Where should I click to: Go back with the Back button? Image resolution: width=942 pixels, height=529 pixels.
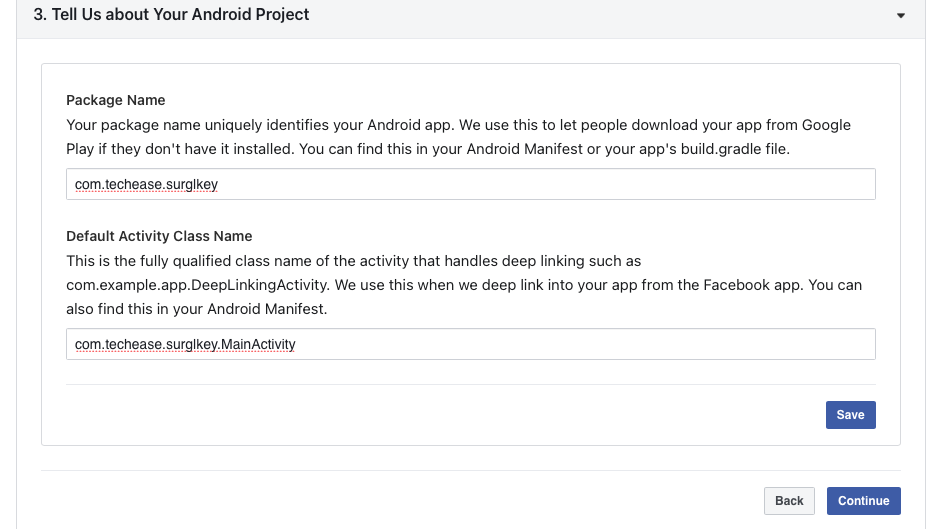pos(789,501)
